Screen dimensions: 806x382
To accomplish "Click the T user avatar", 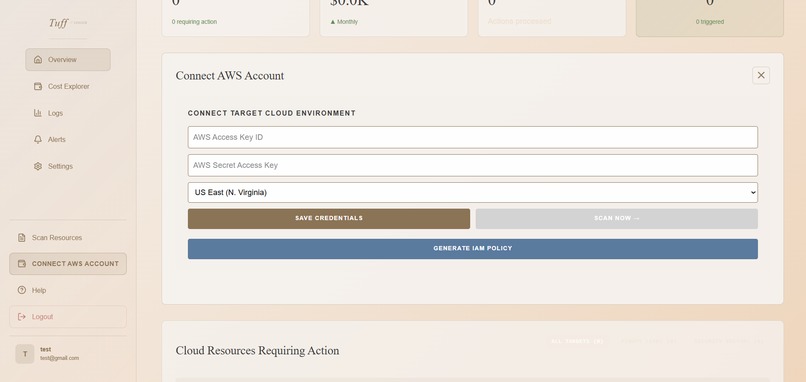I will point(25,354).
